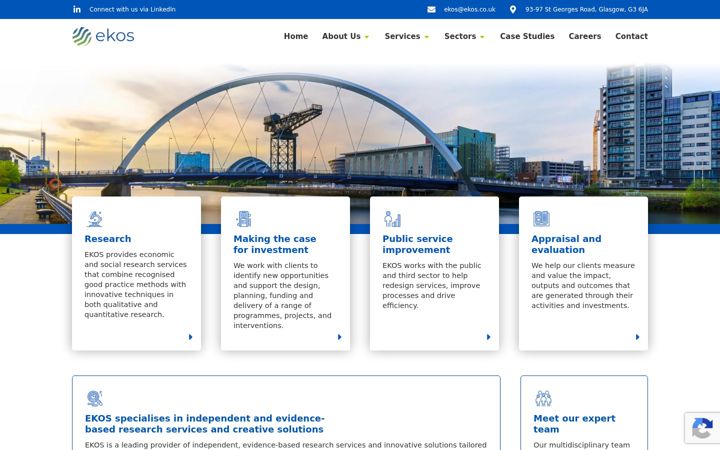Click the text 'We work with clients to'
Viewport: 720px width, 450px height.
(276, 265)
